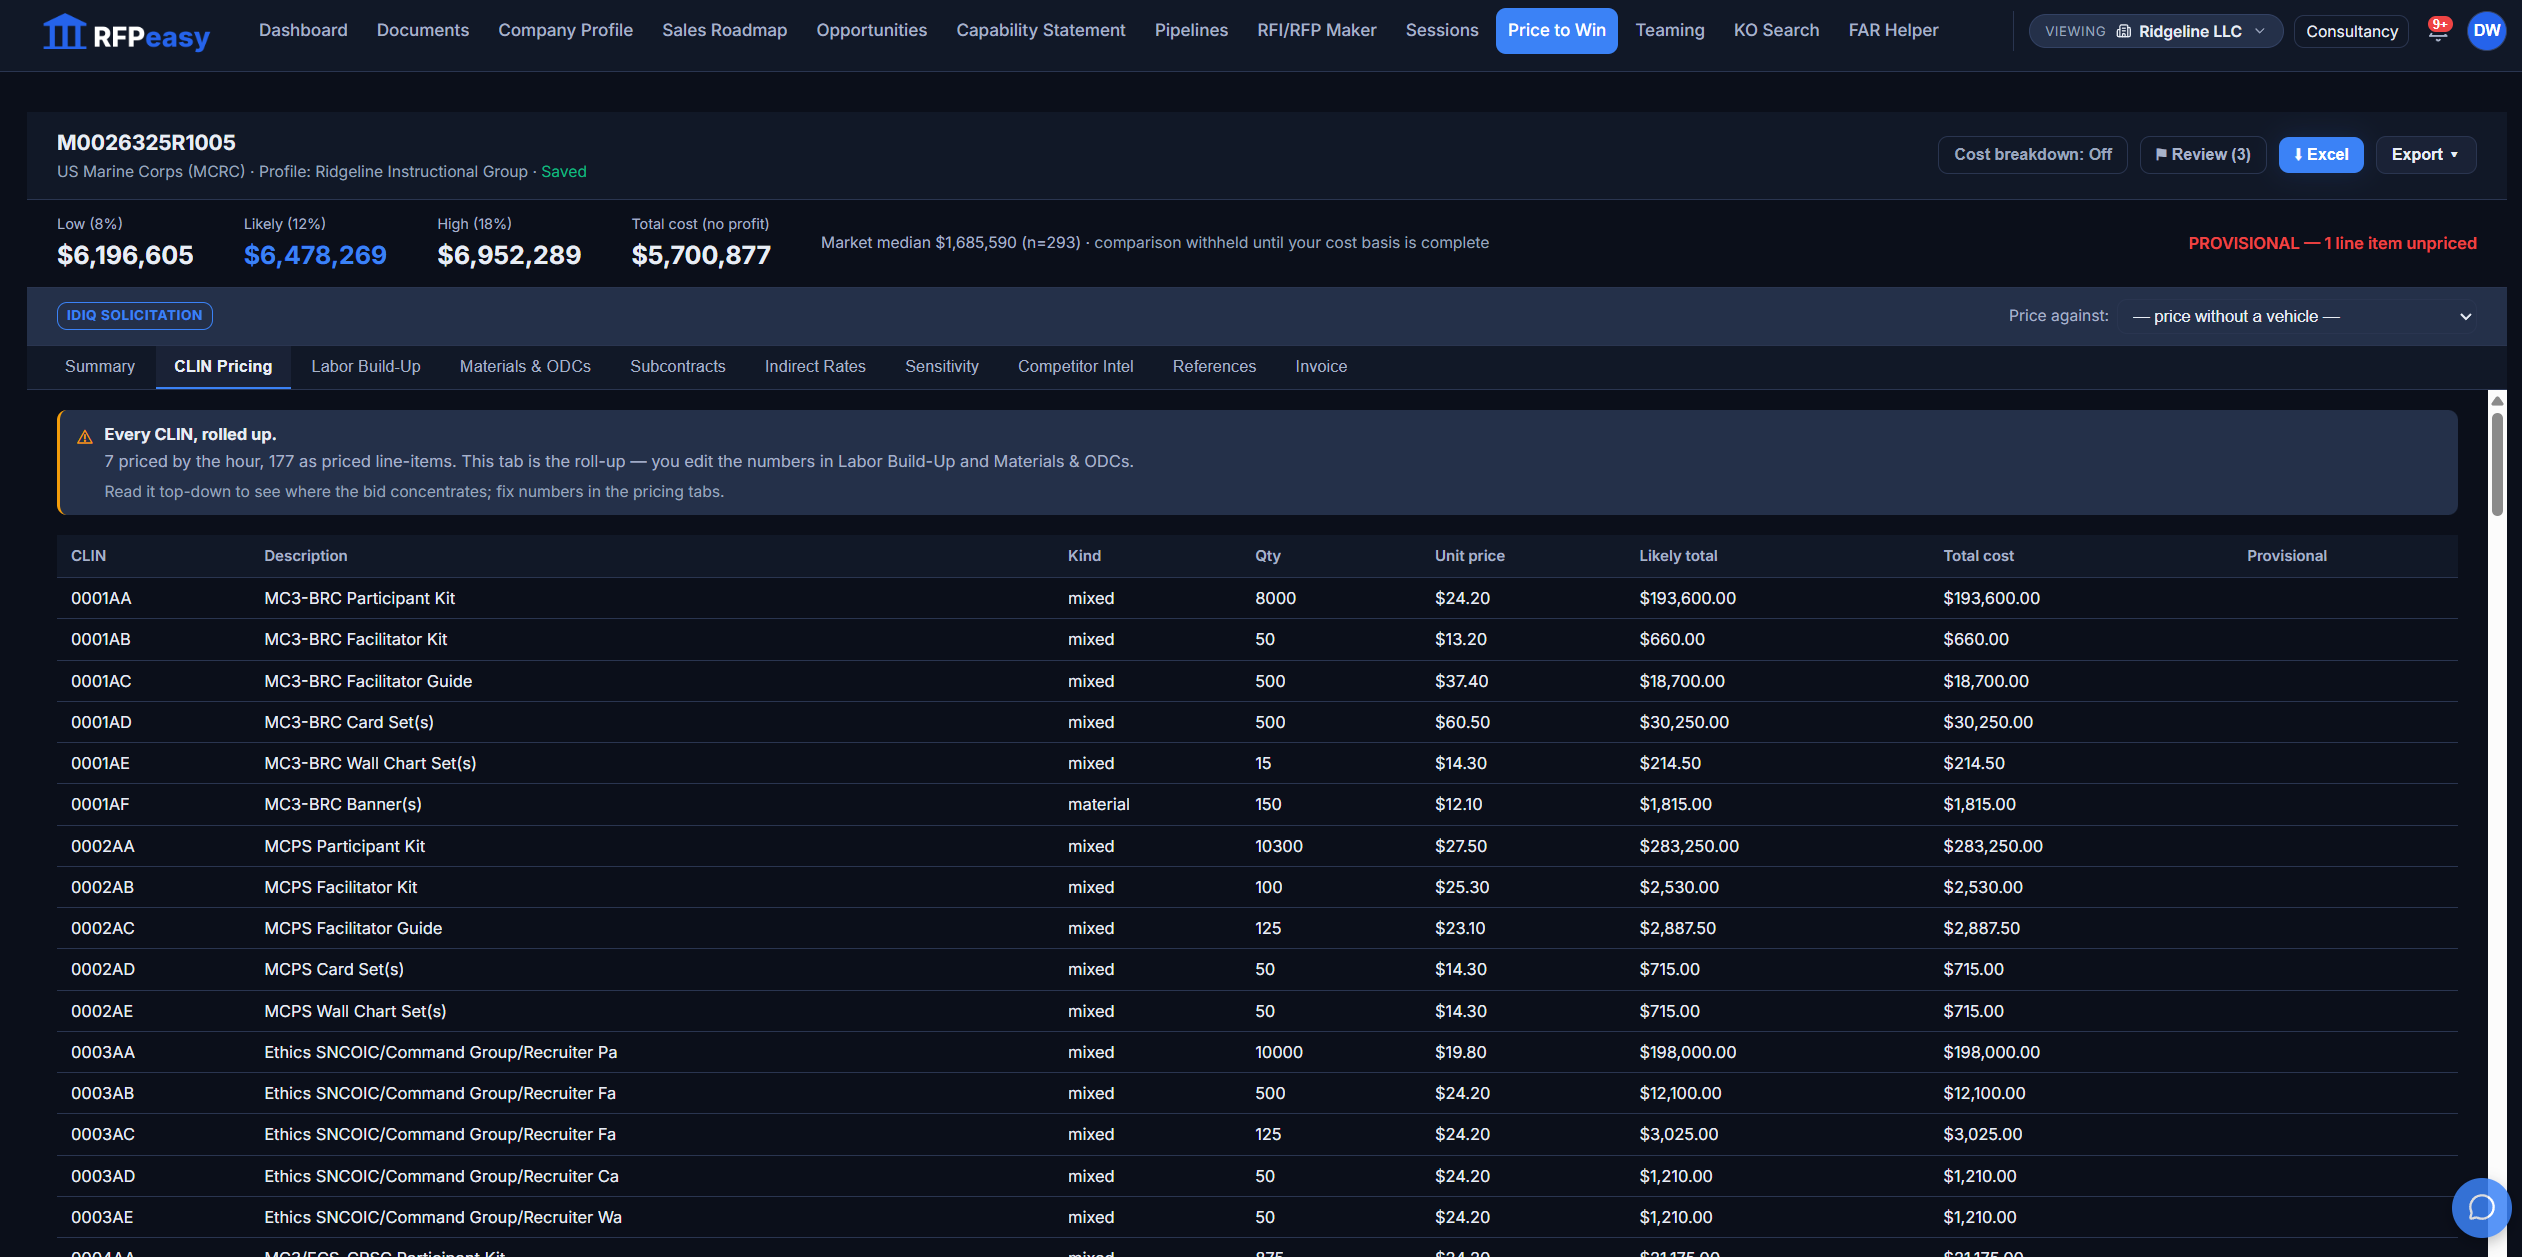This screenshot has height=1257, width=2522.
Task: Open KO Search
Action: 1776,31
